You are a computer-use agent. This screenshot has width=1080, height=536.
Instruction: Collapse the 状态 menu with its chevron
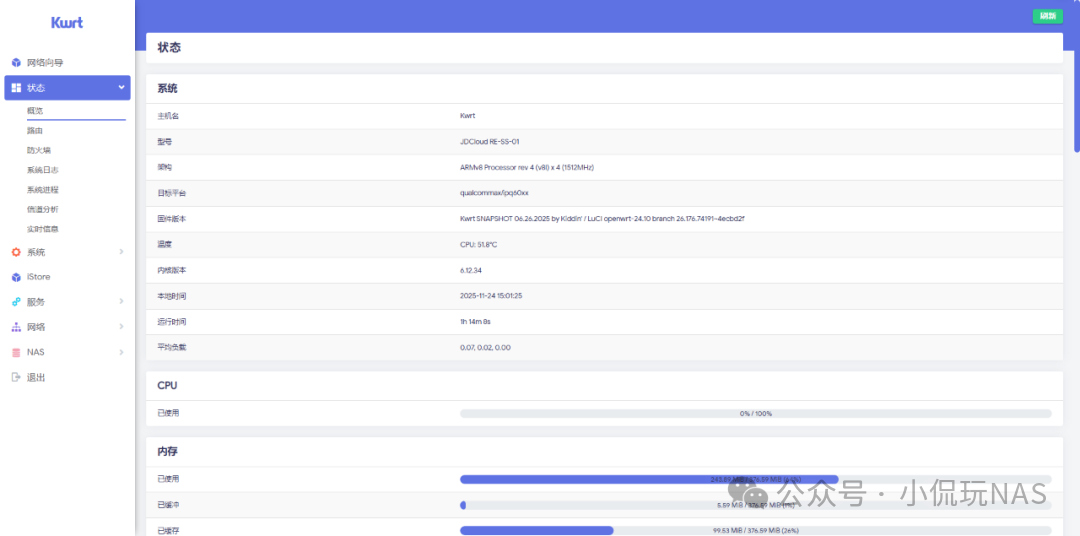coord(121,87)
